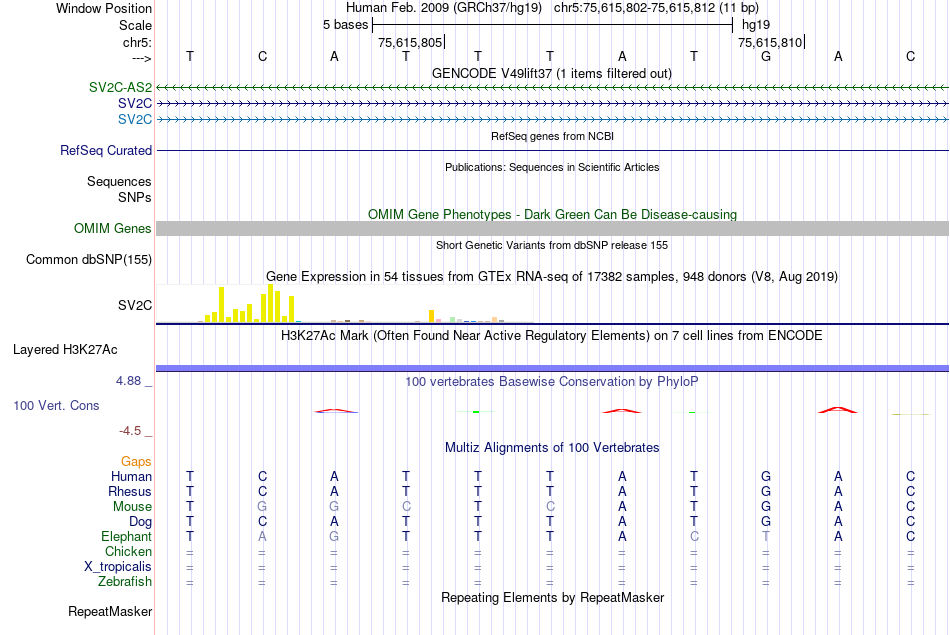The width and height of the screenshot is (950, 635).
Task: Click the hg19 label beside the scale bar
Action: pos(756,25)
